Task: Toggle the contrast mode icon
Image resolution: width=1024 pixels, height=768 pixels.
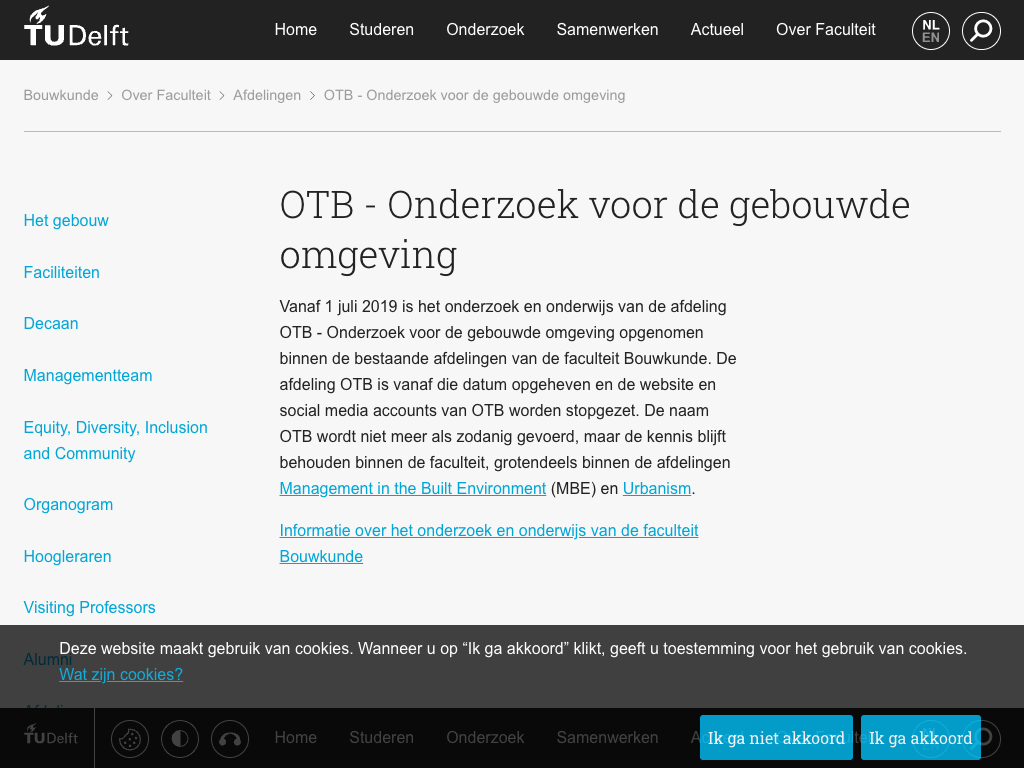Action: coord(180,739)
